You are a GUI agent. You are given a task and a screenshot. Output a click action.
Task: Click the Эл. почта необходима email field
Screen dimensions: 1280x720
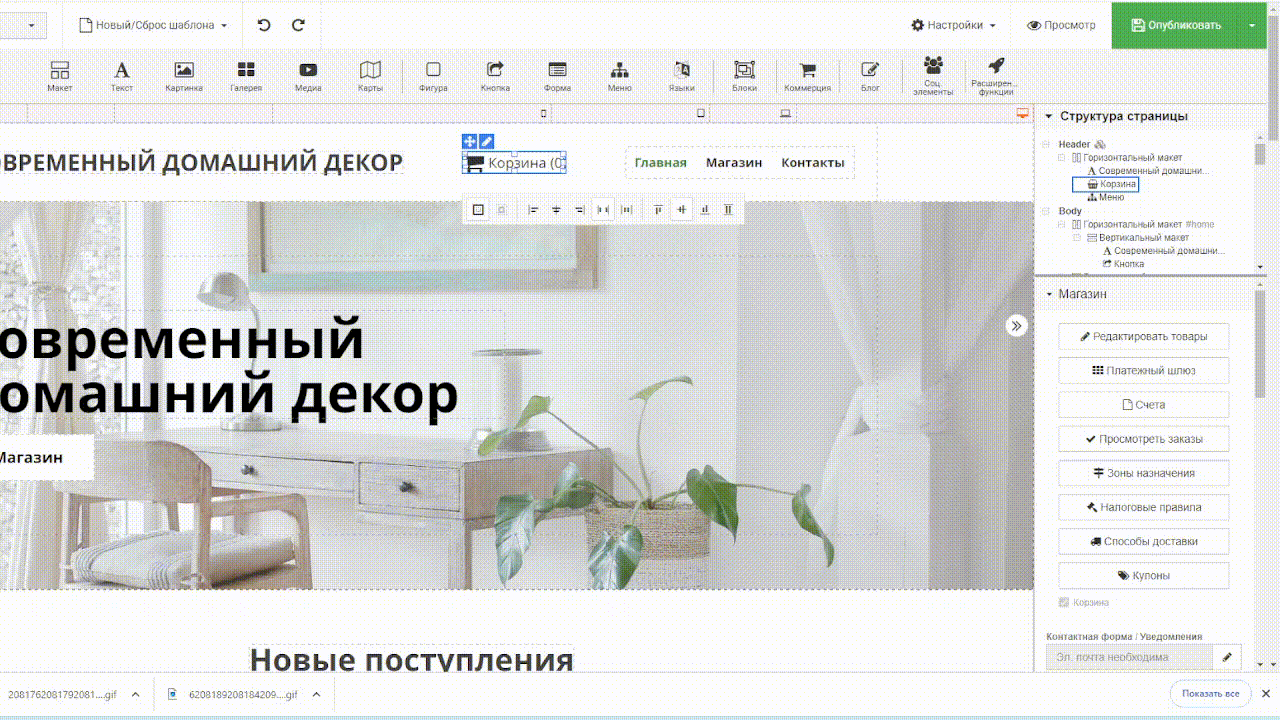tap(1128, 657)
